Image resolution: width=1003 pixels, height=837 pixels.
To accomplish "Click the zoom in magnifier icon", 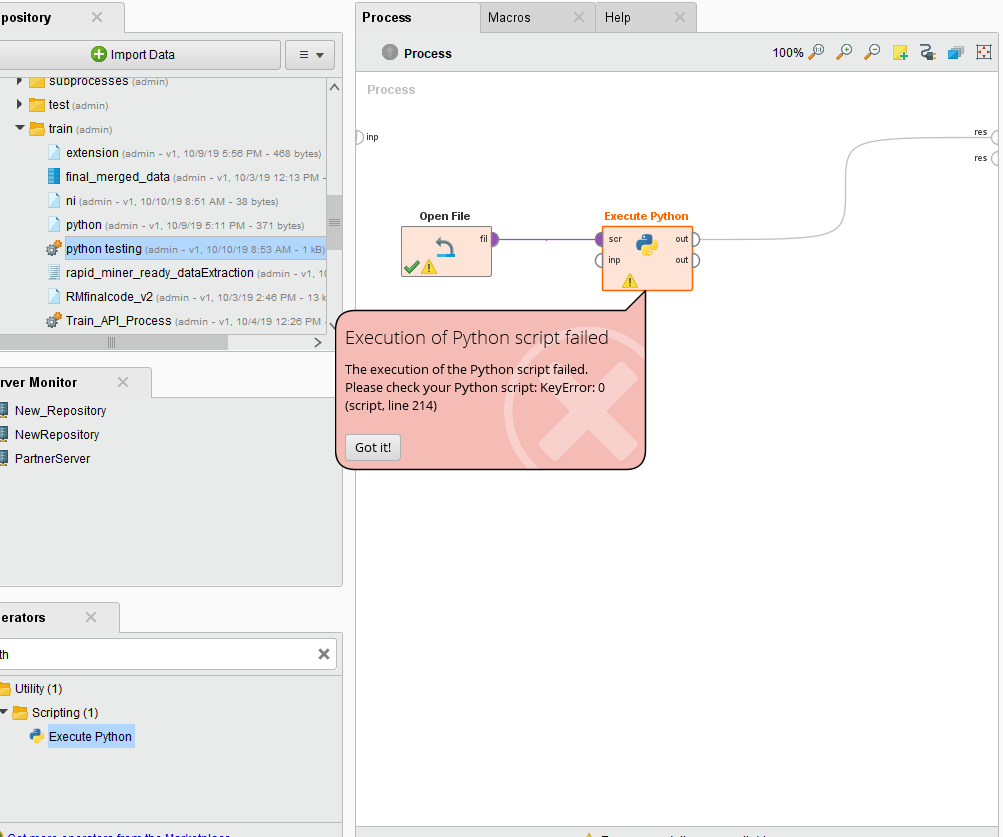I will coord(844,52).
